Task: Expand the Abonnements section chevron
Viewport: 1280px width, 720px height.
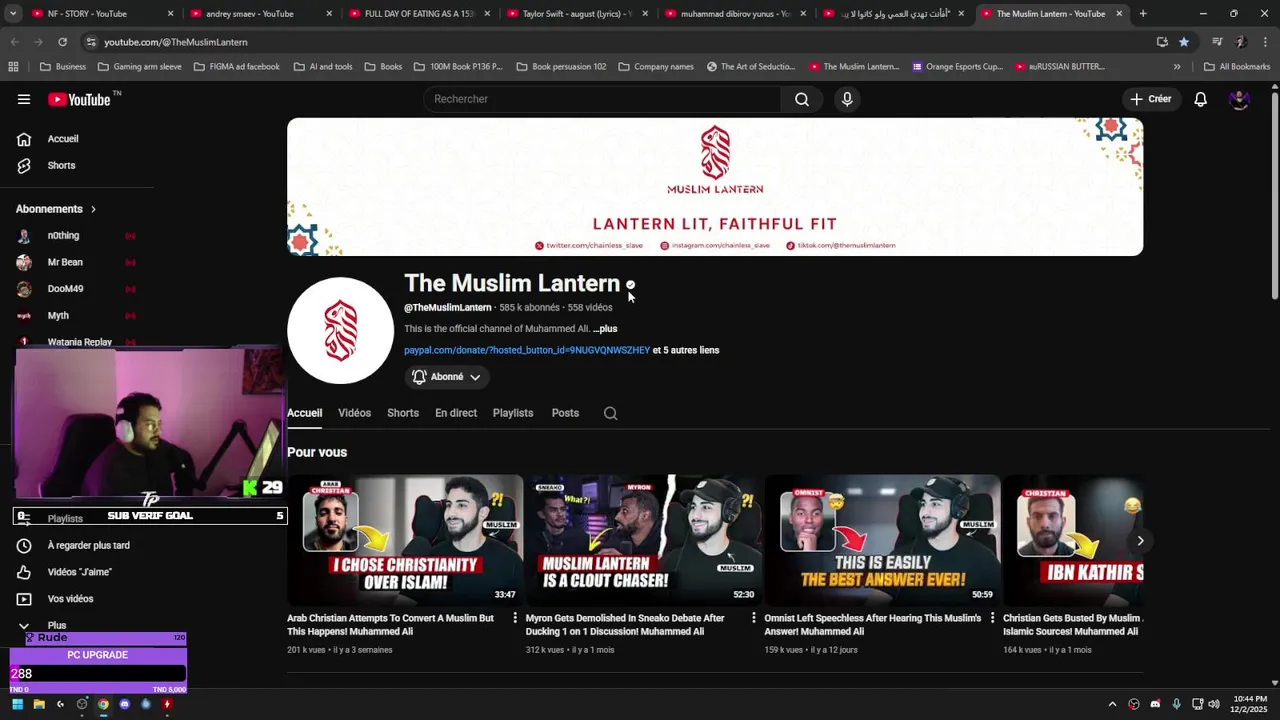Action: pyautogui.click(x=93, y=209)
